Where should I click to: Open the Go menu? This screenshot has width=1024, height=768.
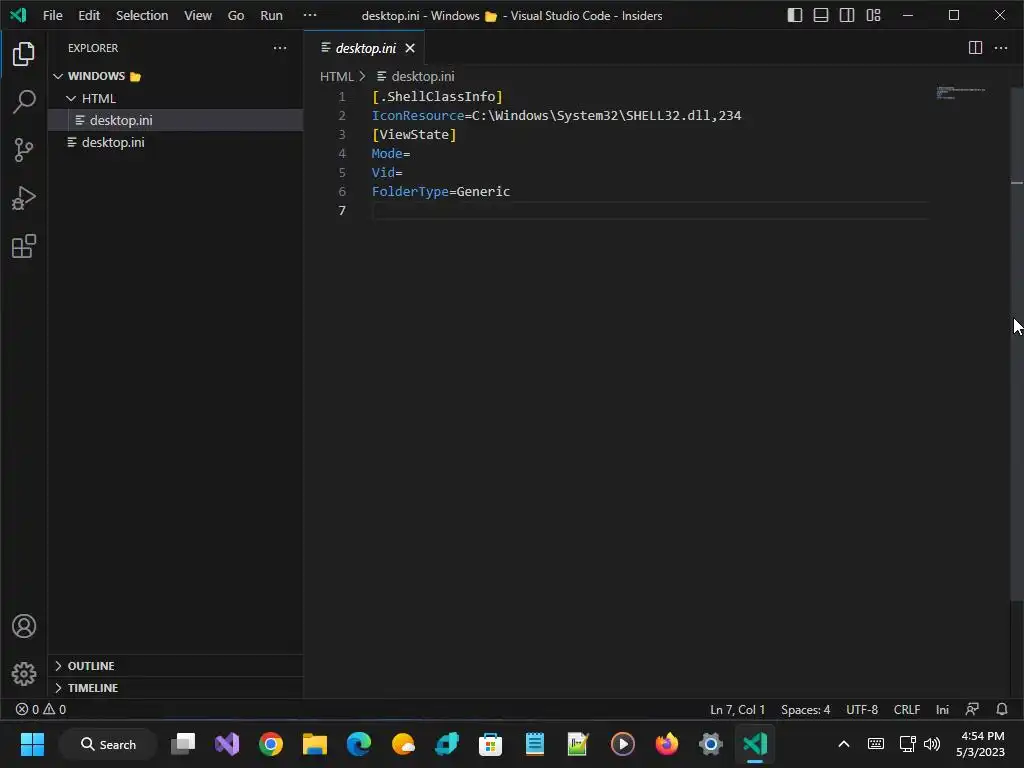coord(236,15)
